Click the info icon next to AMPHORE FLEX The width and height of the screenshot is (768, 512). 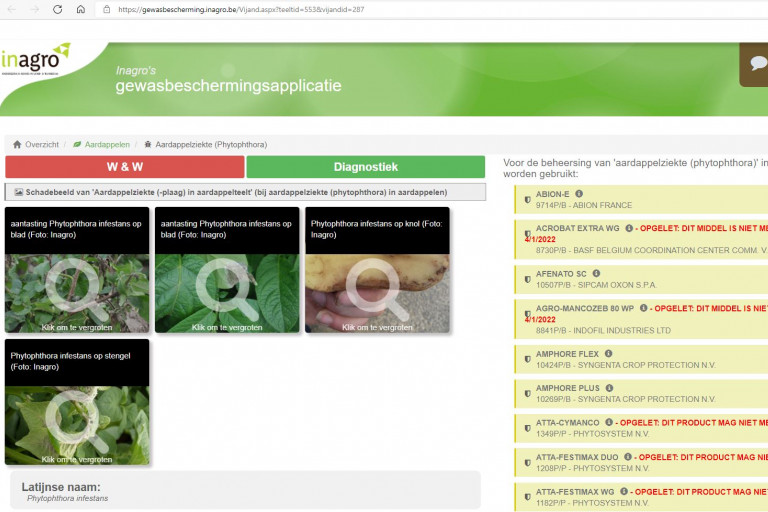[x=608, y=353]
